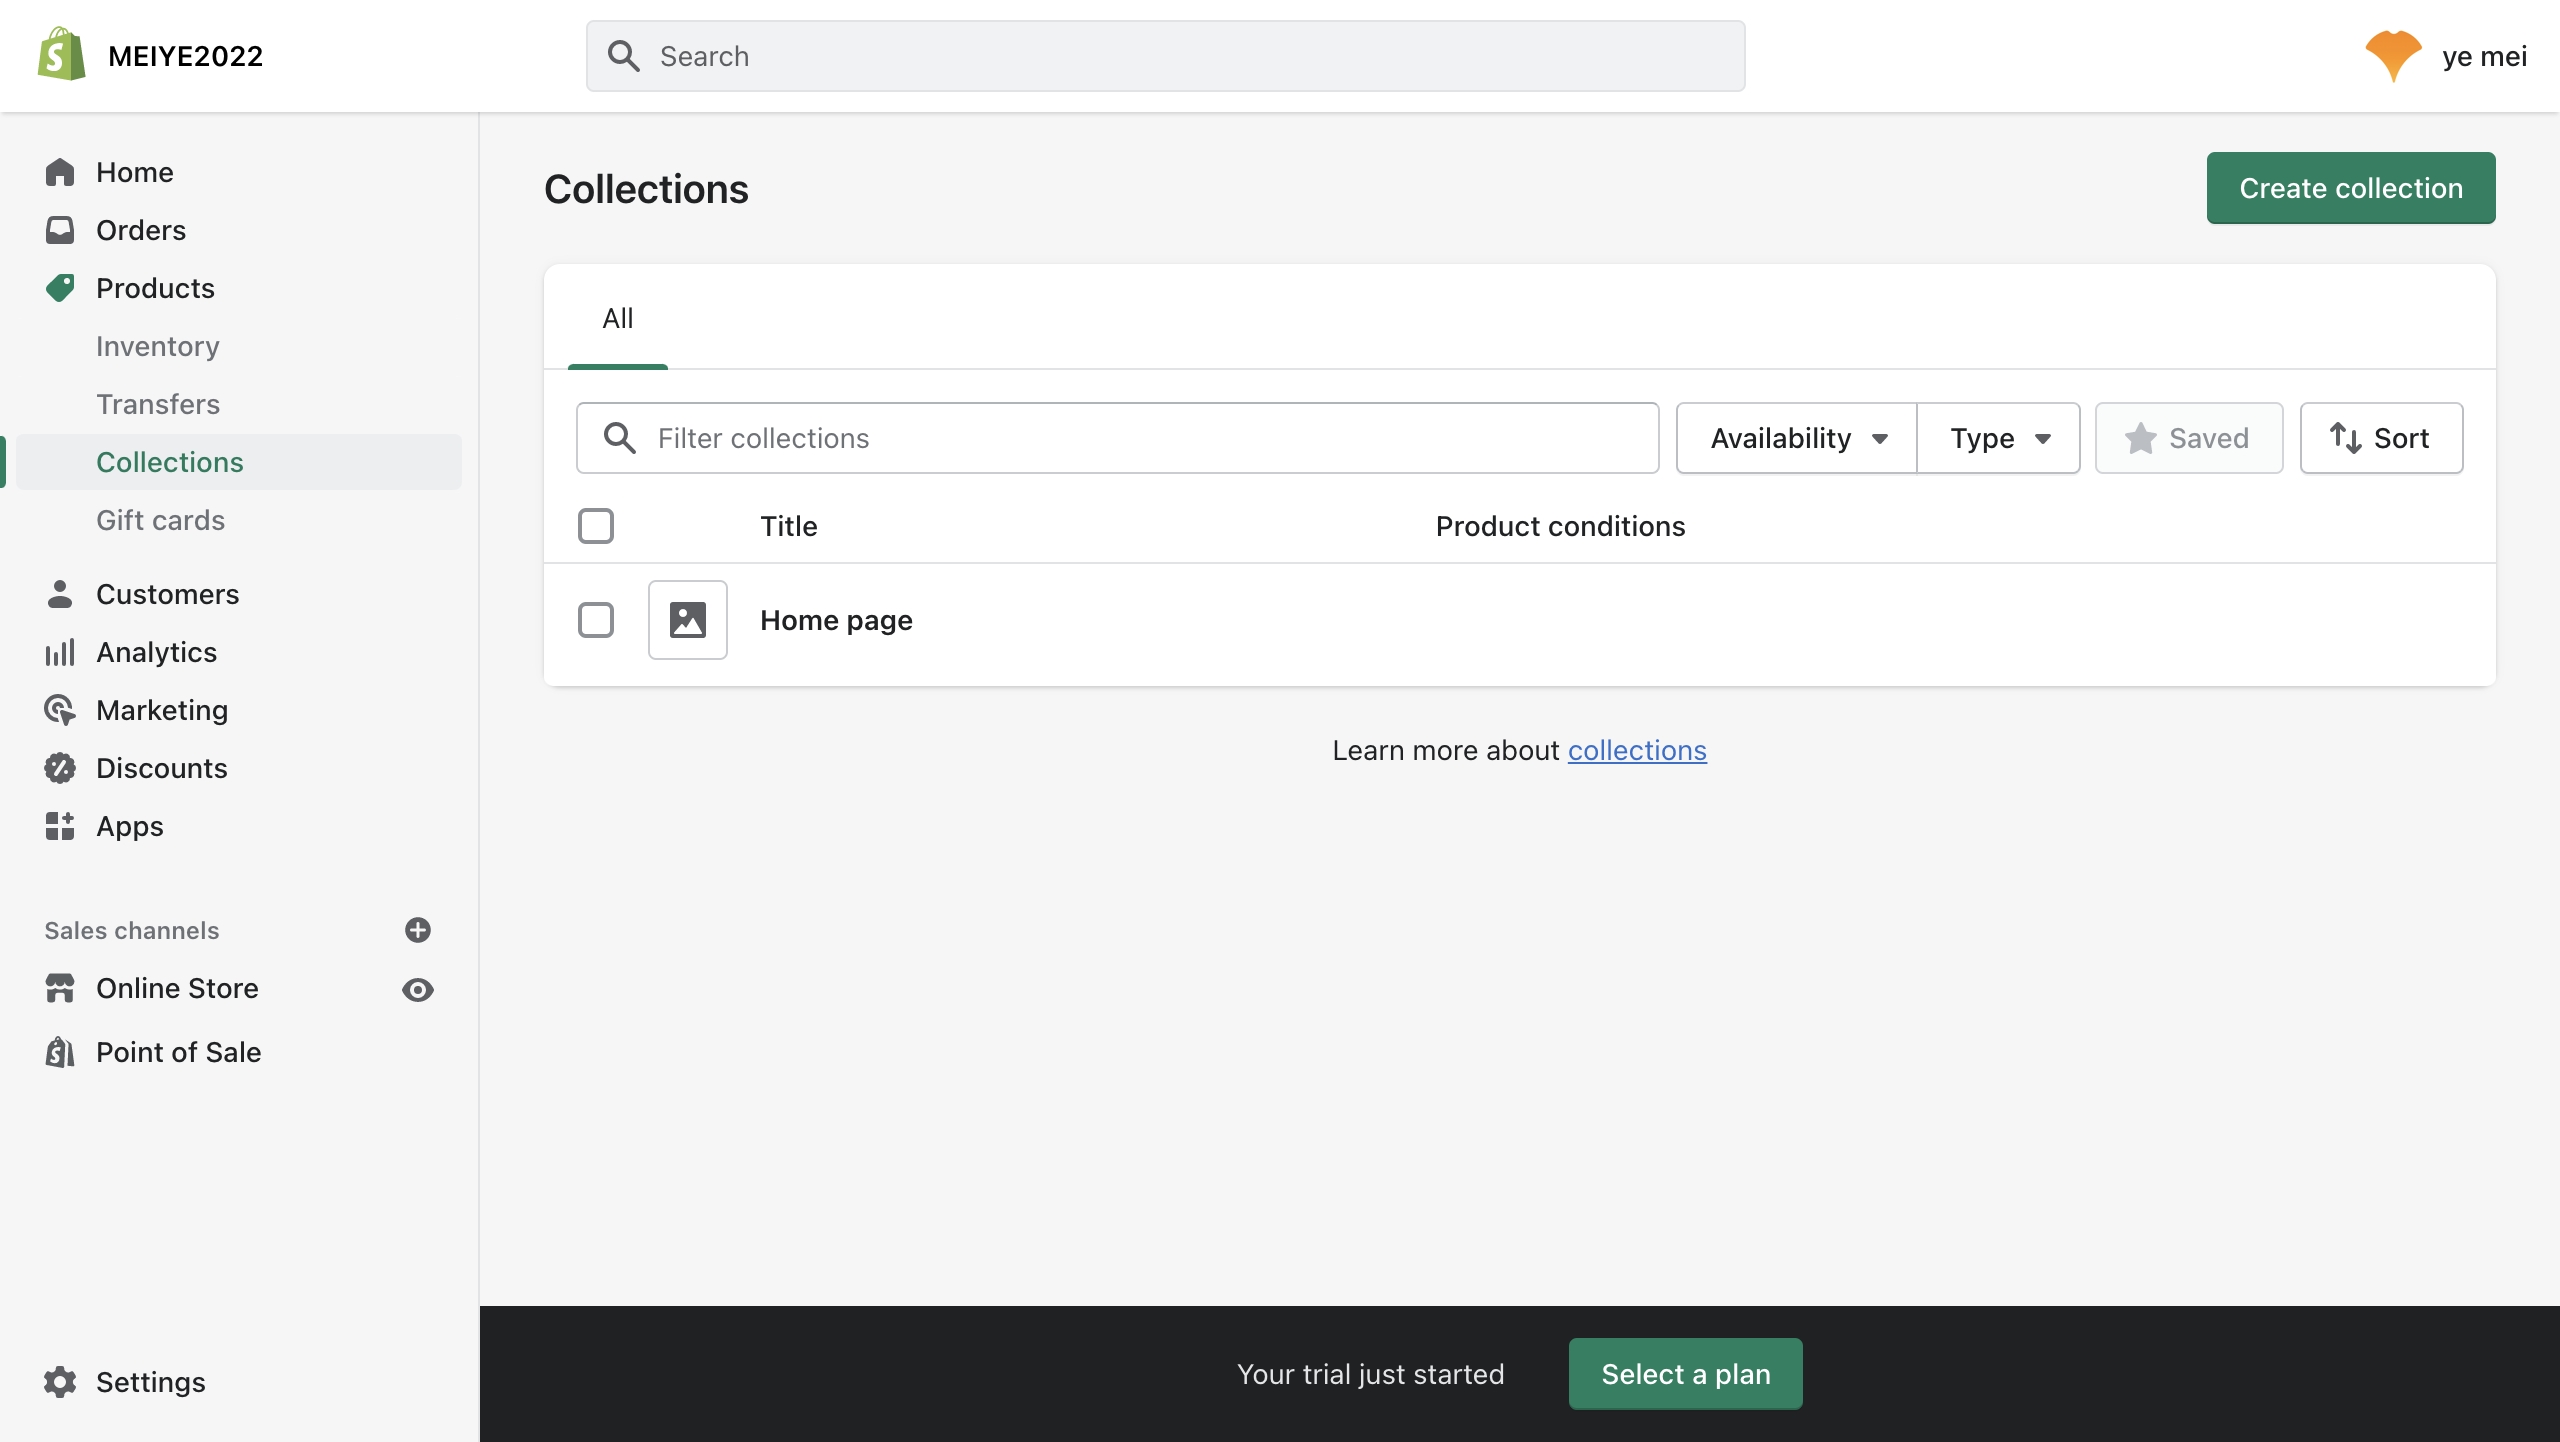
Task: Click the filter collections magnifier icon
Action: 620,438
